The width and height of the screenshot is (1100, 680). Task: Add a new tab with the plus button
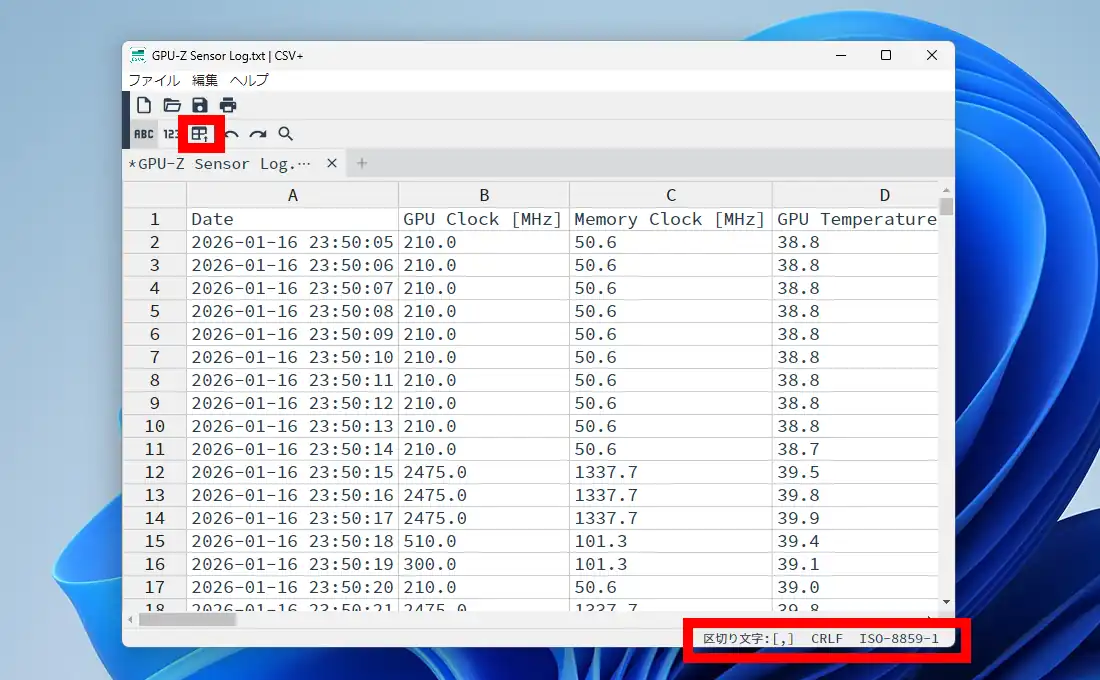pyautogui.click(x=362, y=163)
